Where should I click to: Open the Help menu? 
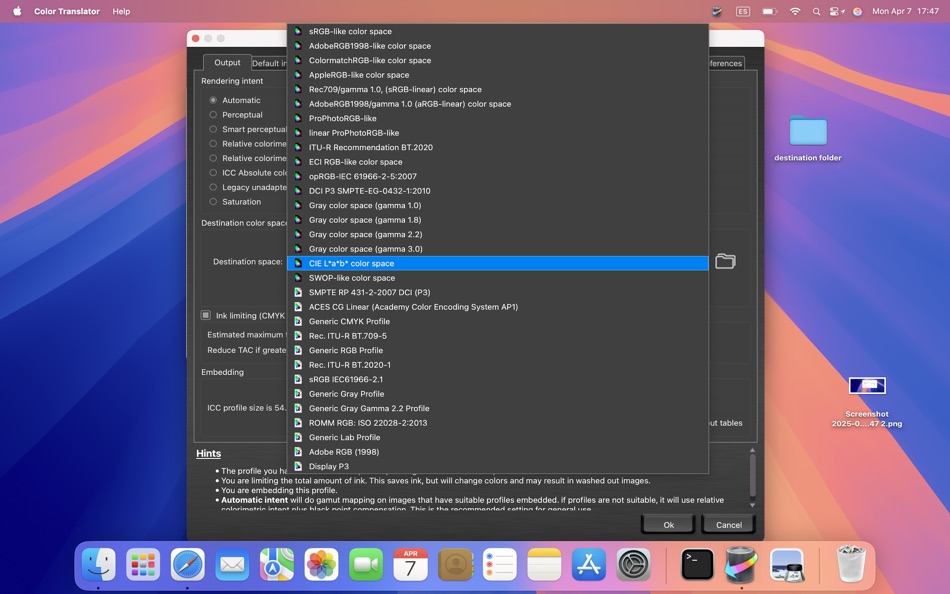point(121,11)
